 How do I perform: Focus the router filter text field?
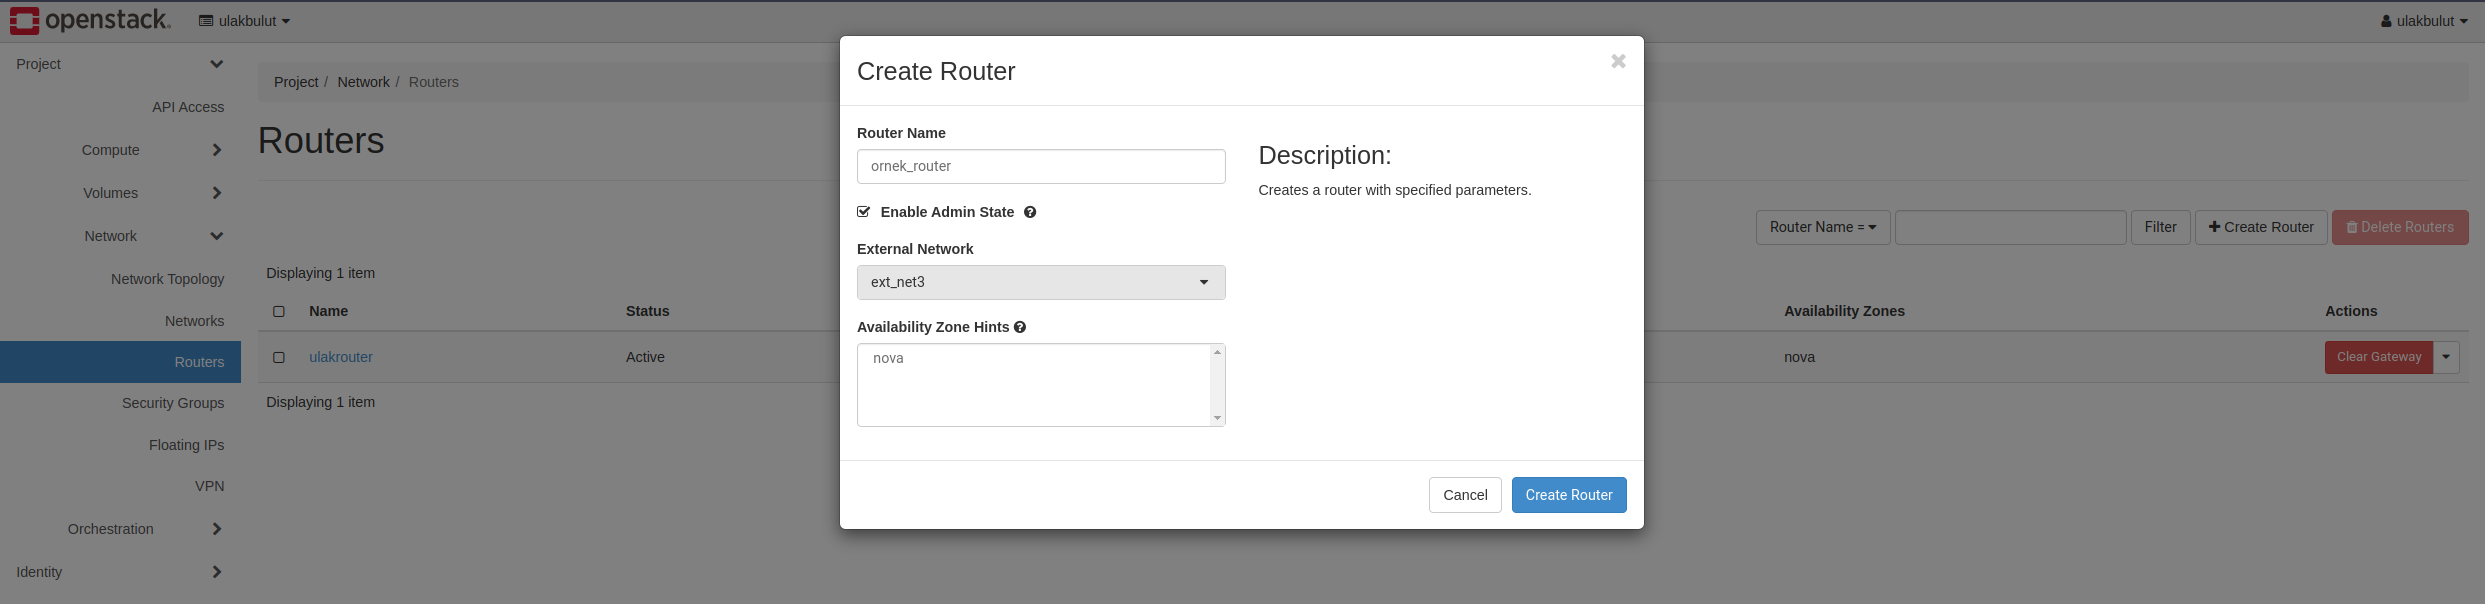(2010, 227)
